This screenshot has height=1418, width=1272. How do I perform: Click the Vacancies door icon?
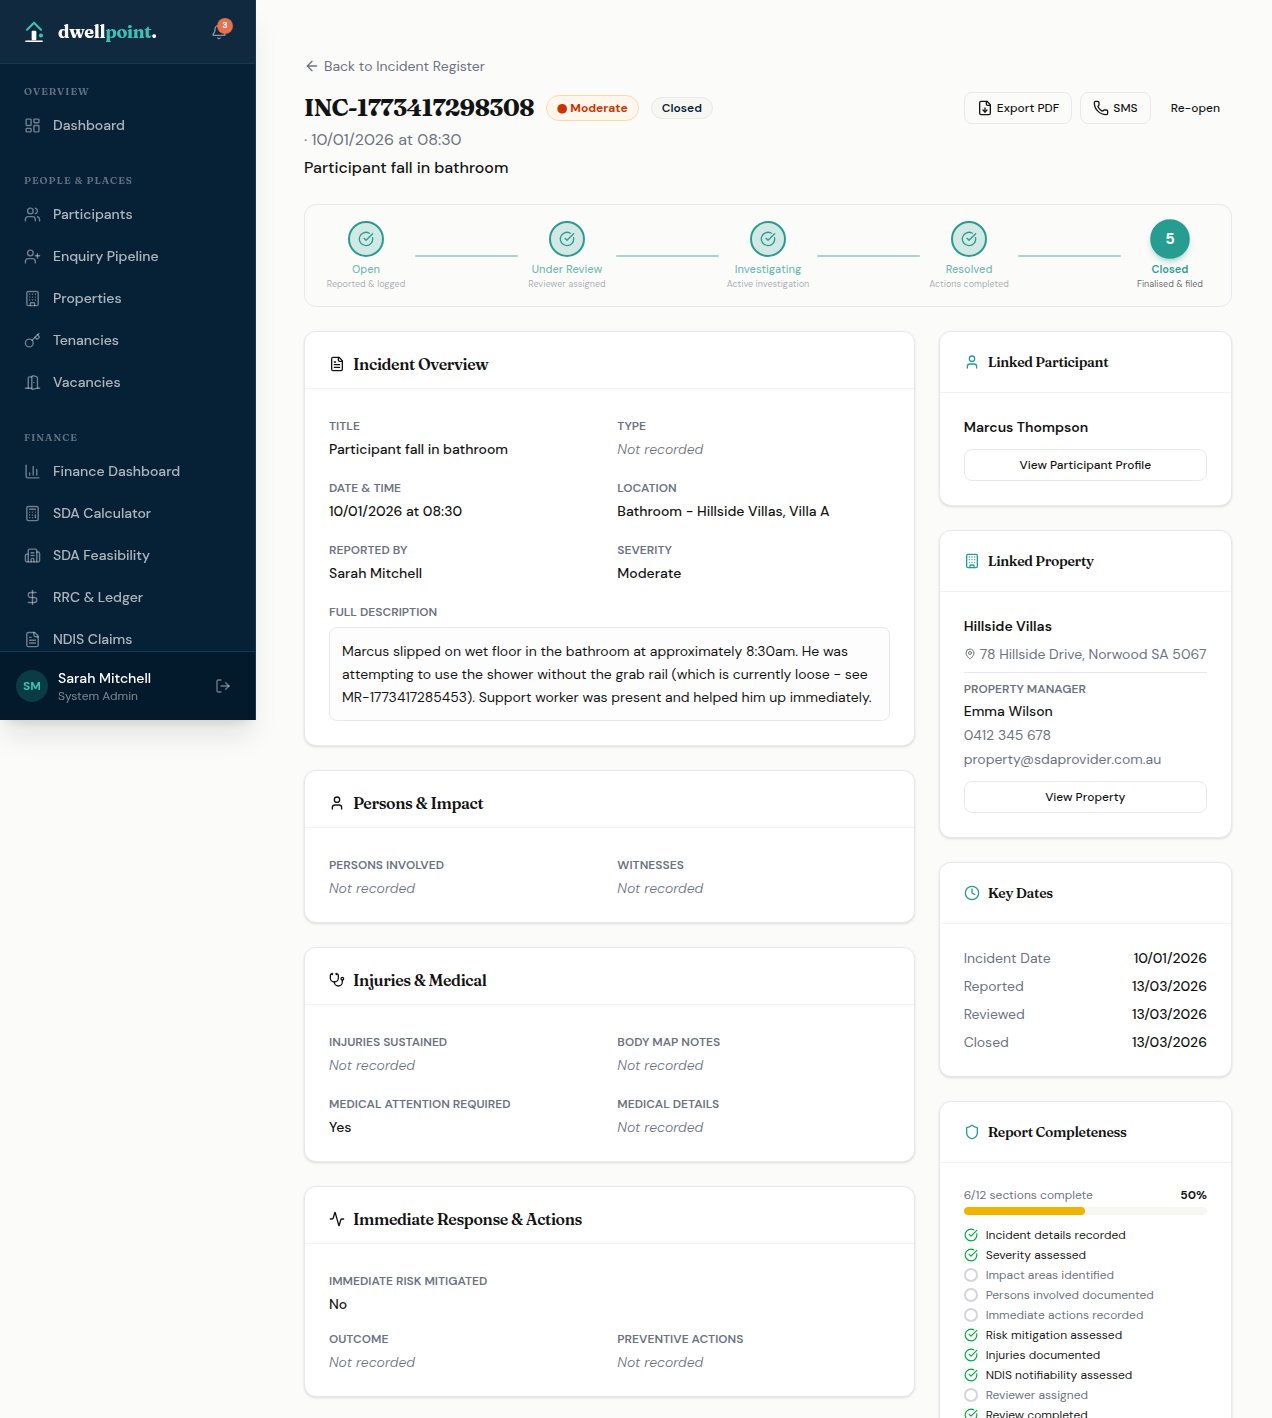click(32, 382)
